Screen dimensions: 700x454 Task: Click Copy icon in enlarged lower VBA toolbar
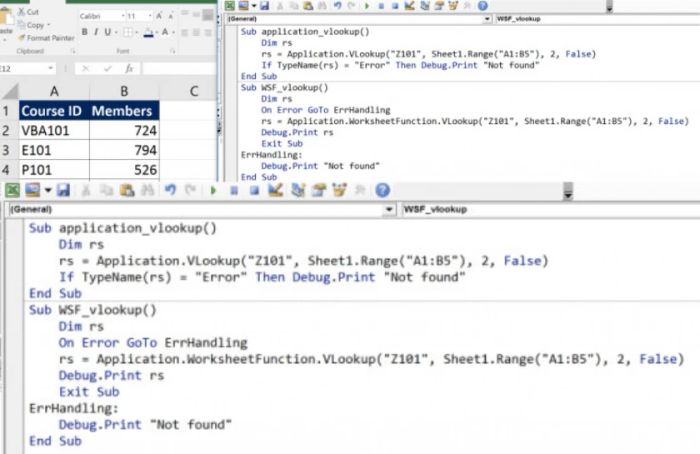(106, 191)
